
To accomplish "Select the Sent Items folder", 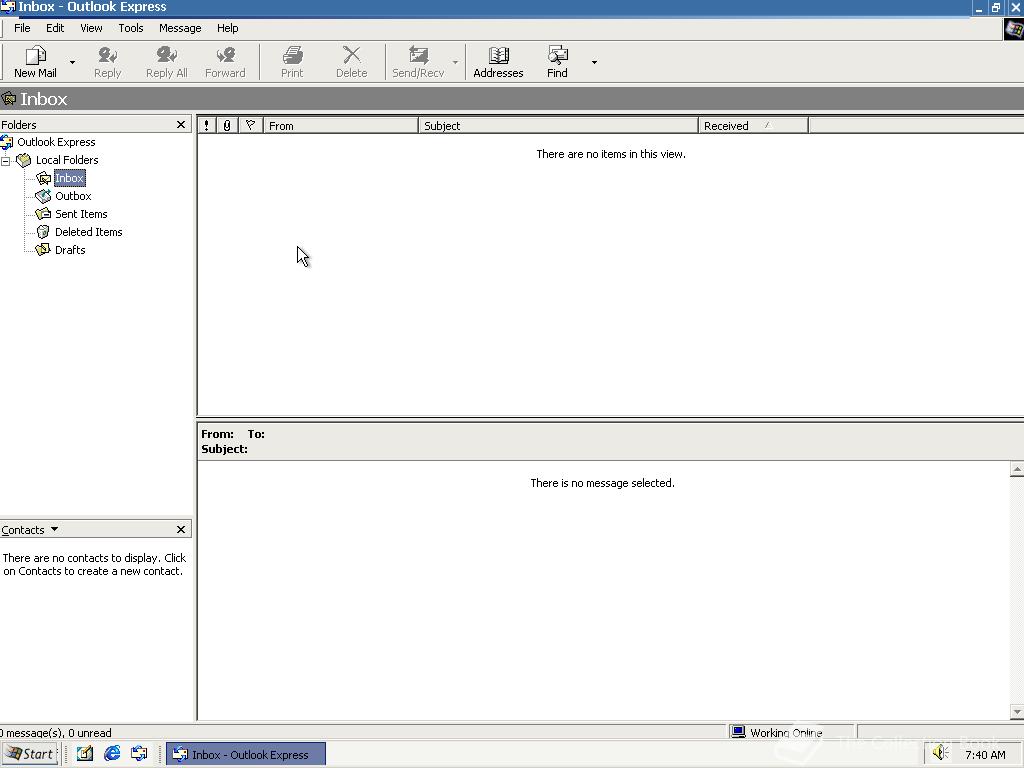I will [x=81, y=214].
